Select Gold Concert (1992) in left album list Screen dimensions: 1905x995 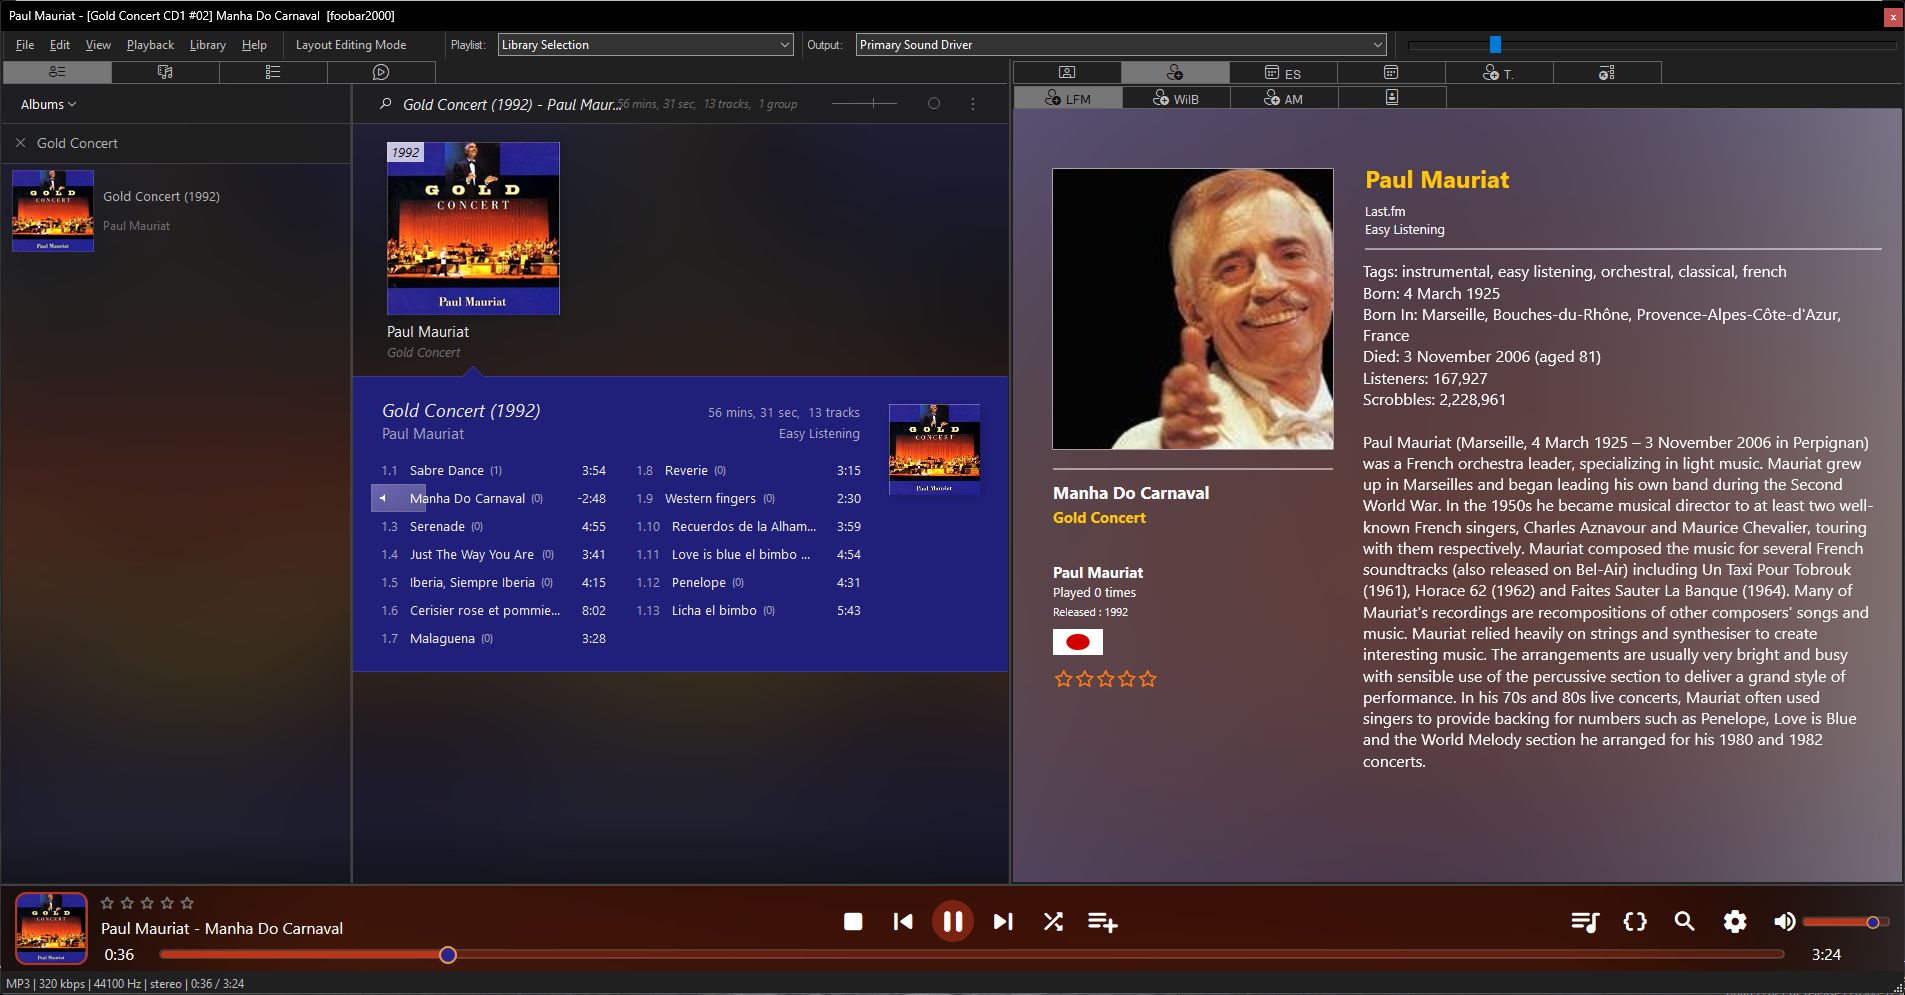tap(175, 210)
